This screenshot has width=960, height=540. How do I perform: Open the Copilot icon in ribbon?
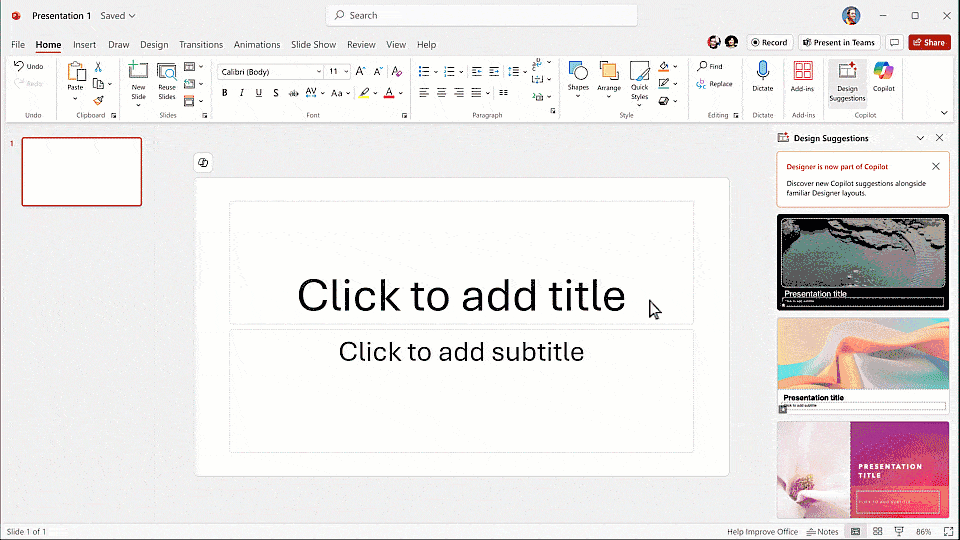point(883,71)
